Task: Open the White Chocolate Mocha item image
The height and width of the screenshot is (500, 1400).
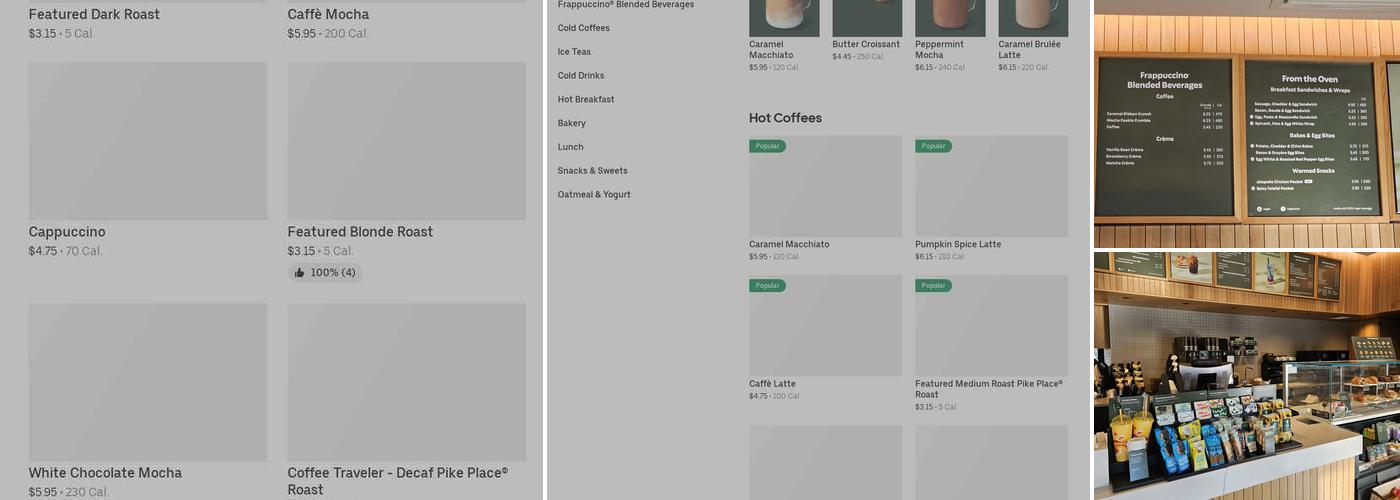Action: pos(148,382)
